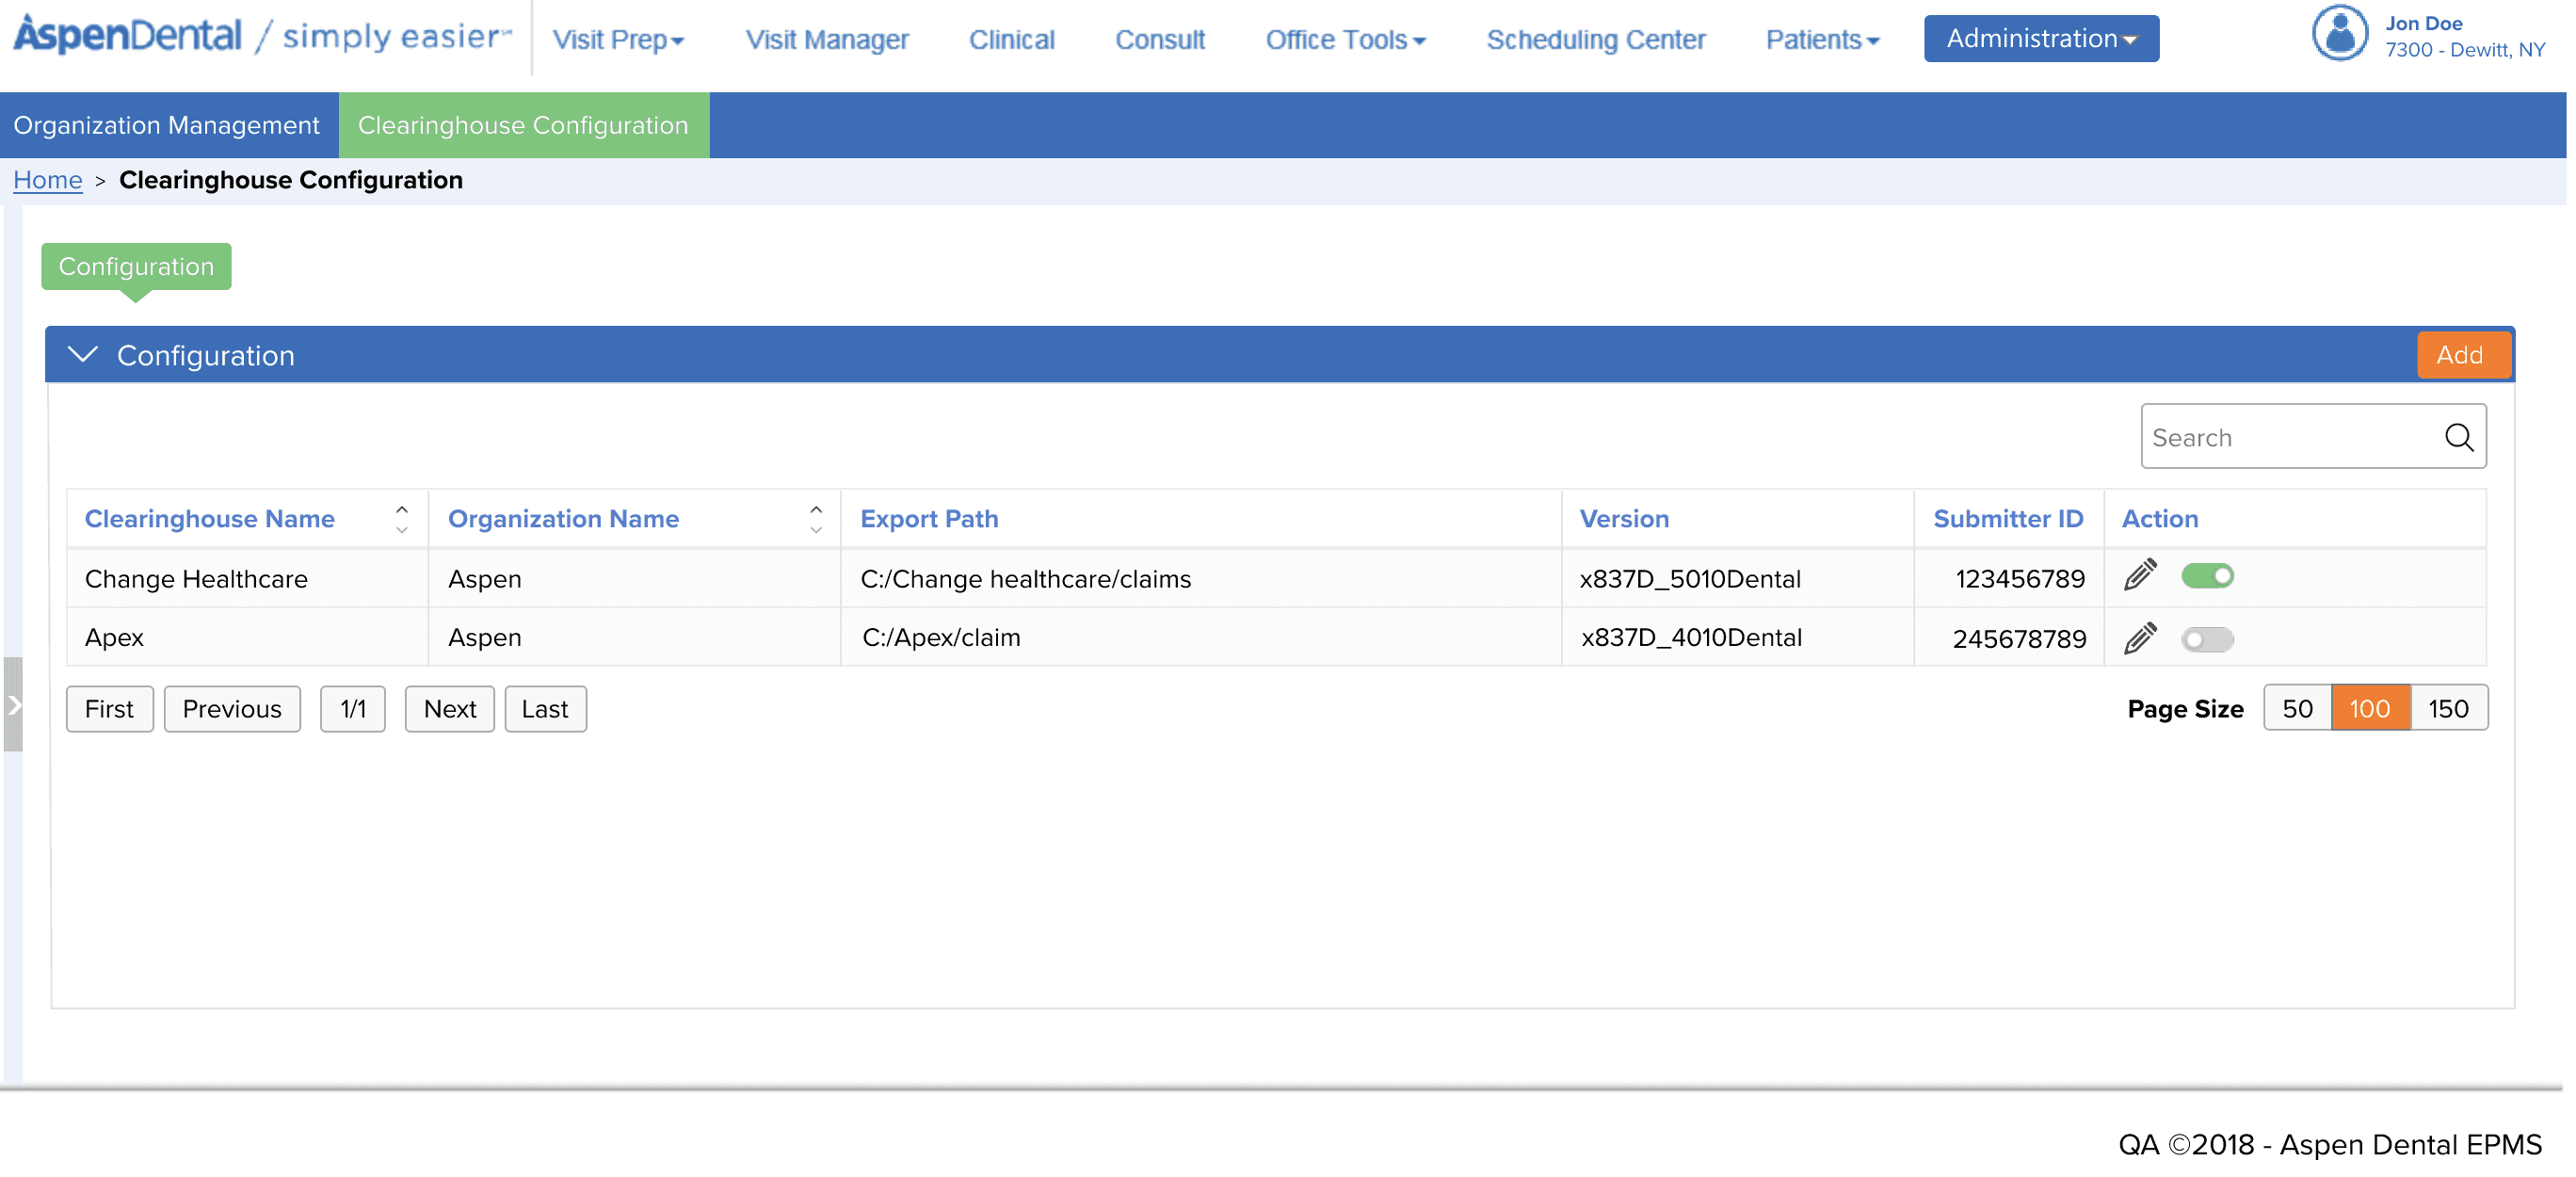Open the Office Tools dropdown
Image resolution: width=2576 pixels, height=1177 pixels.
click(x=1345, y=40)
